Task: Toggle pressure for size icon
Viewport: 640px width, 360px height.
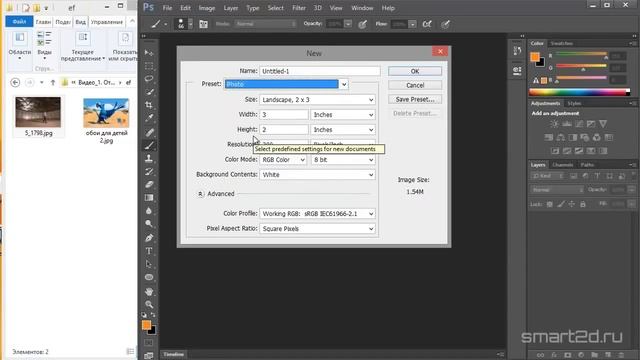Action: click(445, 24)
